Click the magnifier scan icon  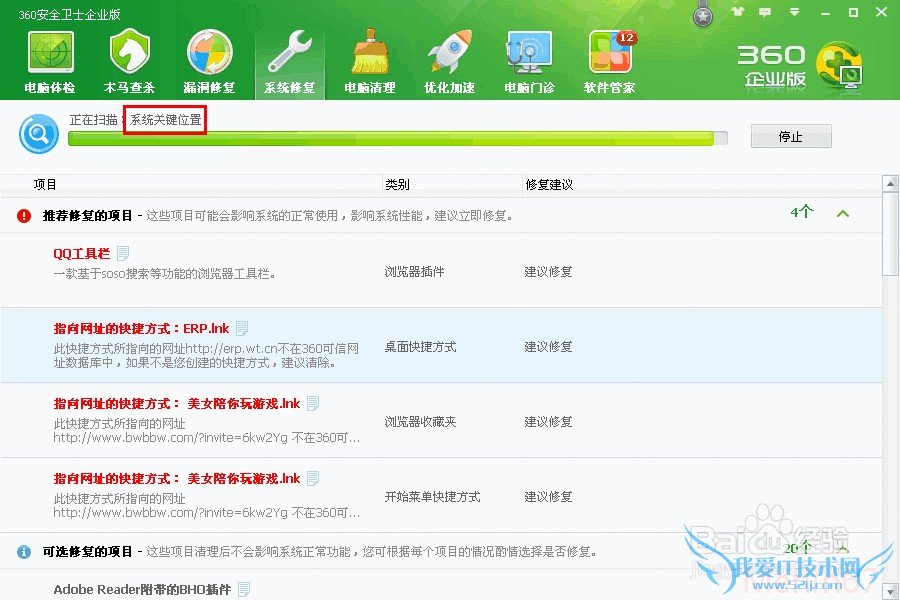pos(39,134)
